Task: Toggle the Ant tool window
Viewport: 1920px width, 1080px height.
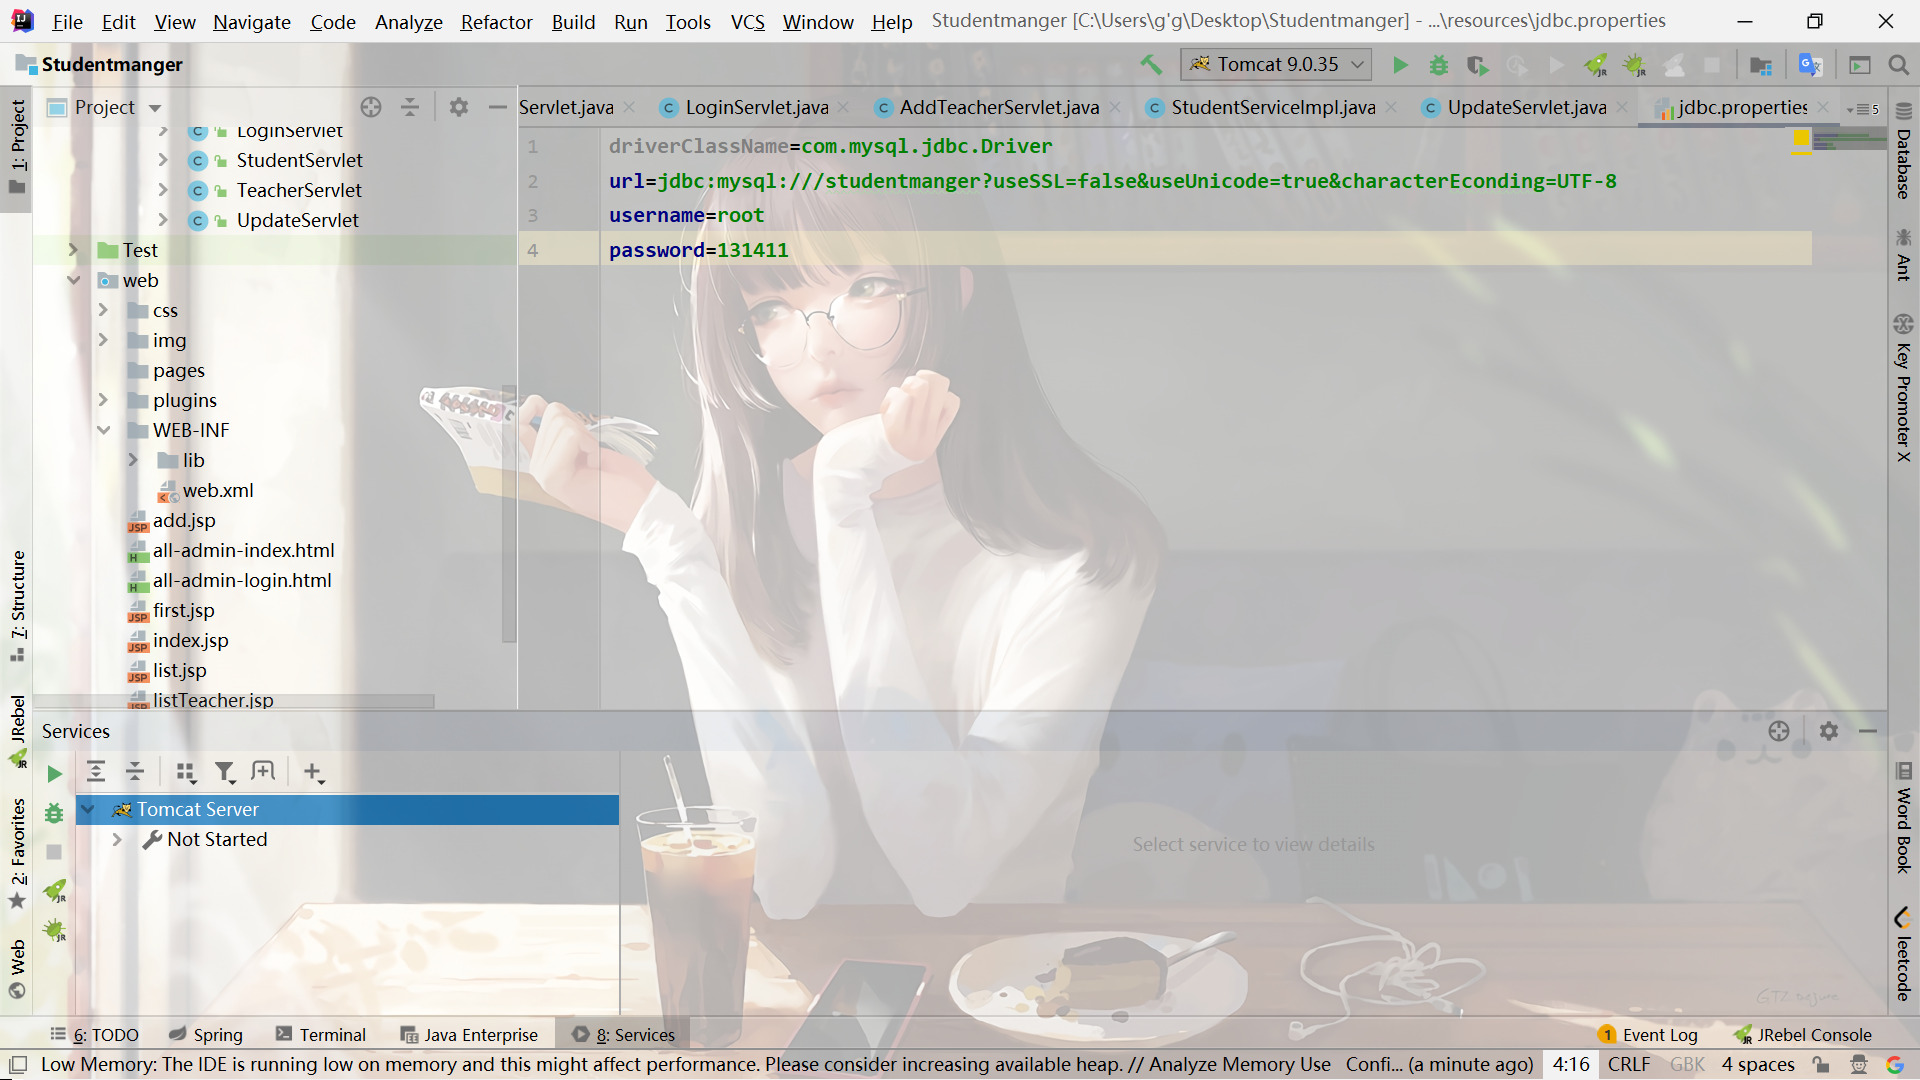Action: point(1903,254)
